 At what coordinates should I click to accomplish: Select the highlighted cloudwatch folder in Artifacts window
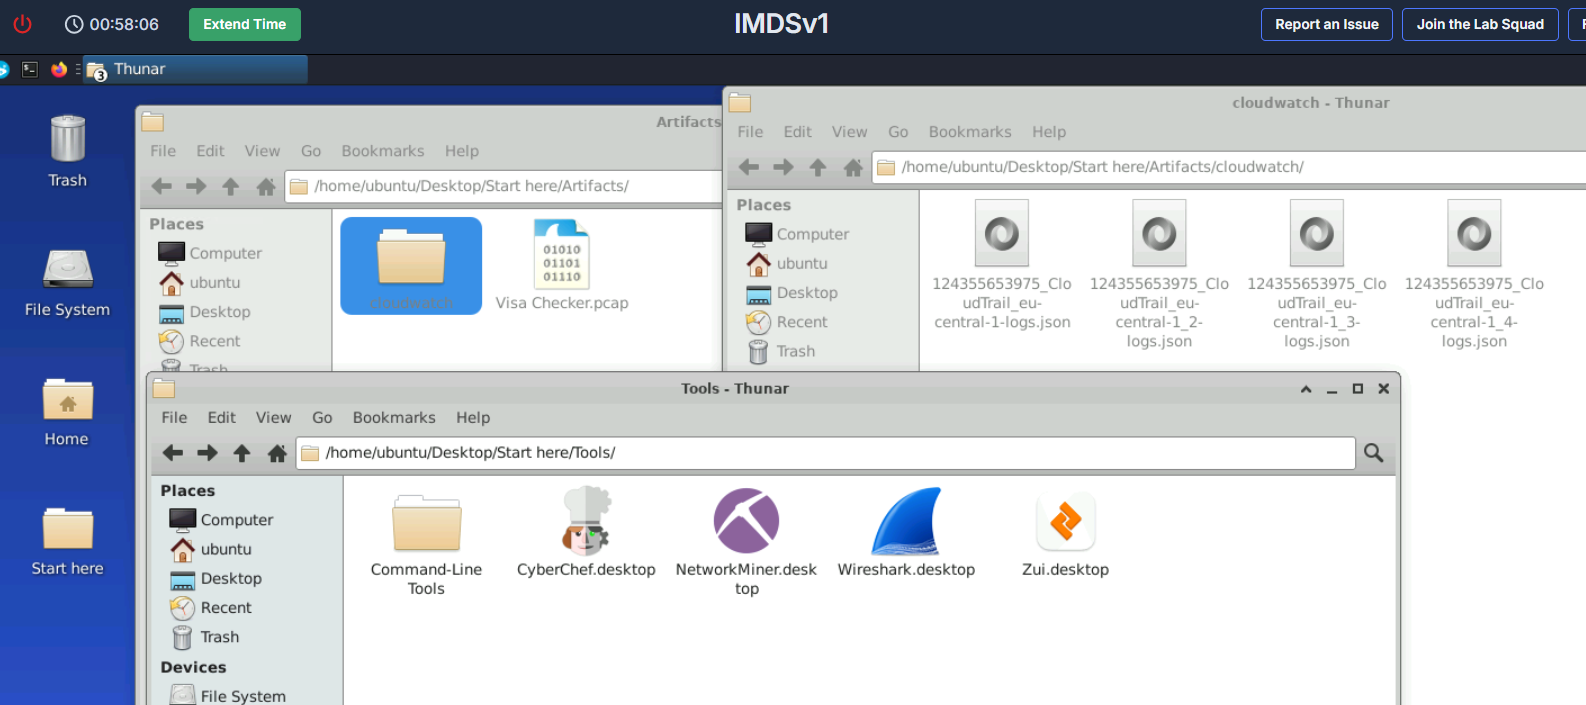411,265
